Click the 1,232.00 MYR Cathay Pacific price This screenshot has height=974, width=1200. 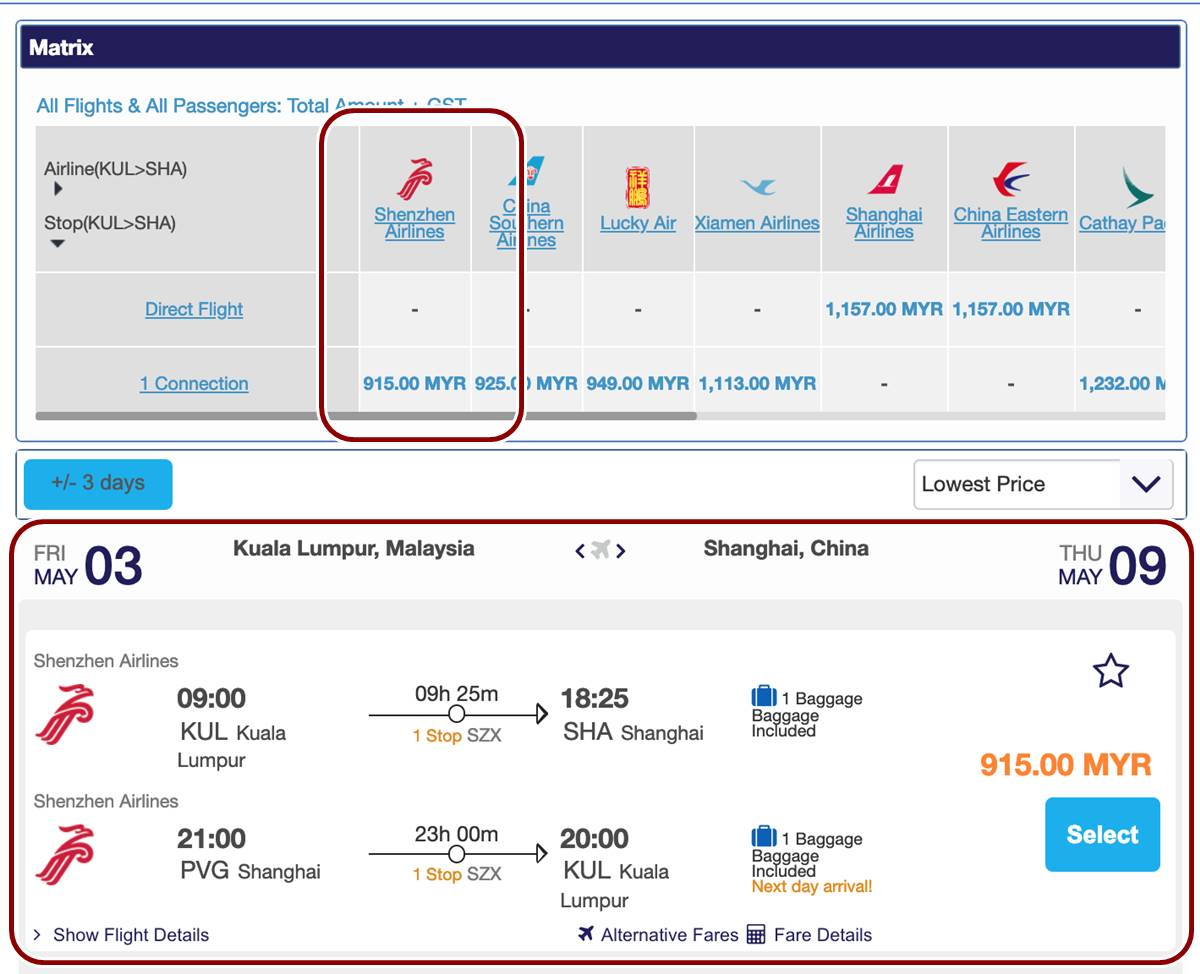(x=1122, y=383)
